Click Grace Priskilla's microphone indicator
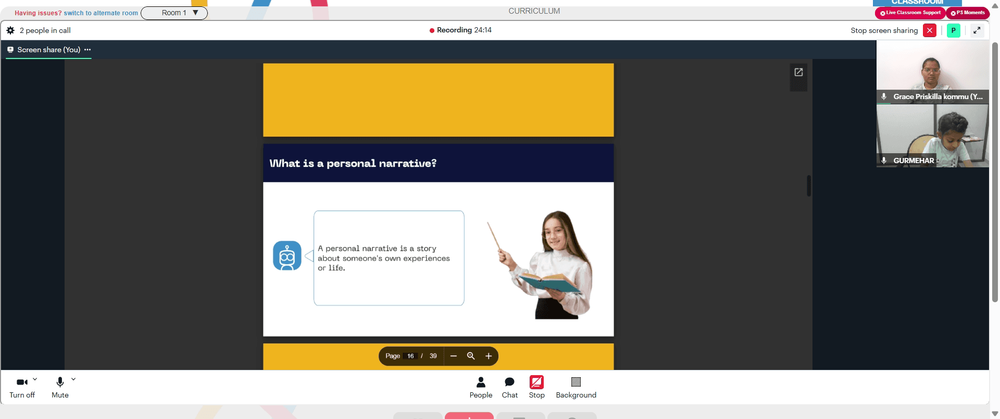This screenshot has width=1000, height=419. [x=884, y=97]
